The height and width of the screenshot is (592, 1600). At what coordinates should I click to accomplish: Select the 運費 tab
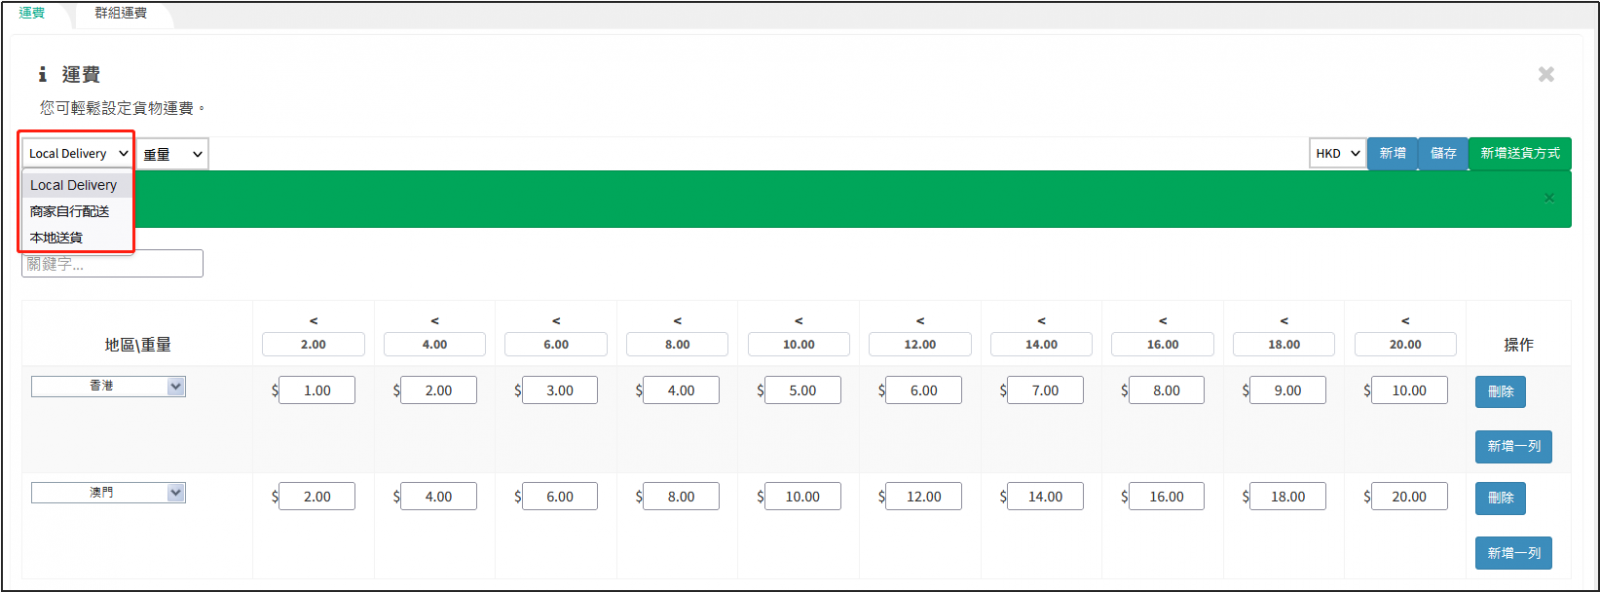click(32, 13)
